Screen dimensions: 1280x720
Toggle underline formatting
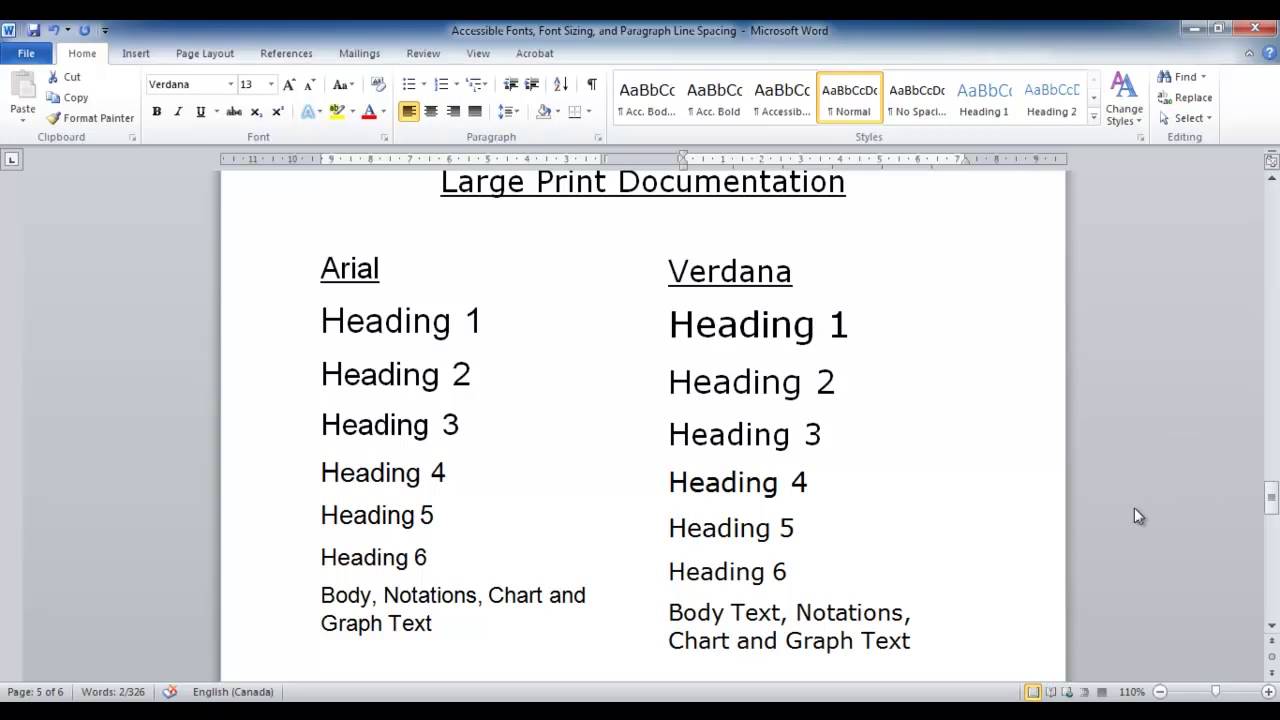(x=200, y=112)
